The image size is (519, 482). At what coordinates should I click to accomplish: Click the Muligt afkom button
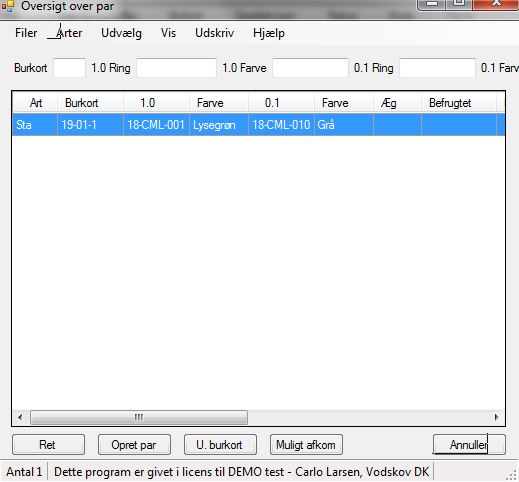tap(306, 445)
